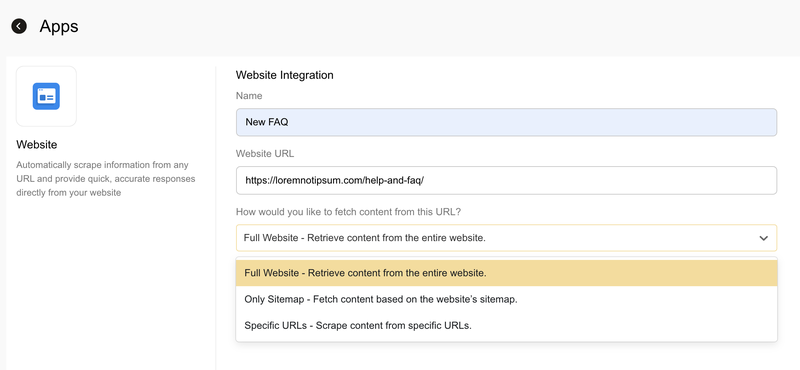
Task: Click the fetch content question label
Action: [348, 212]
